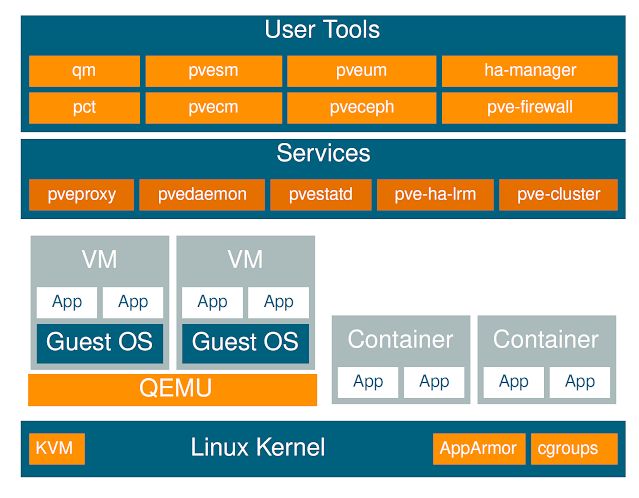Click the pveceph tool box
639x498 pixels.
pos(361,108)
